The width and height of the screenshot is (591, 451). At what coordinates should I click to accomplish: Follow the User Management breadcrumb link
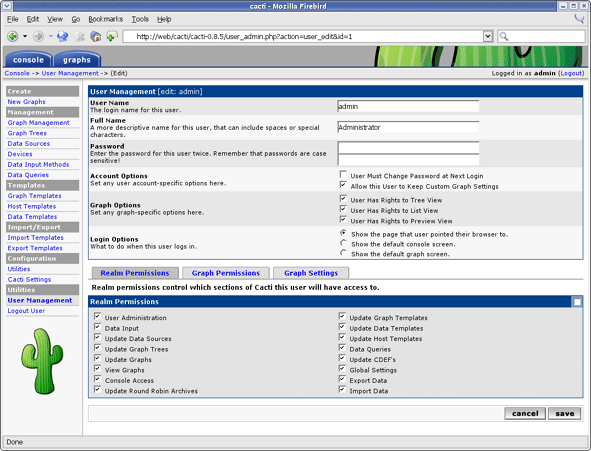click(x=70, y=73)
